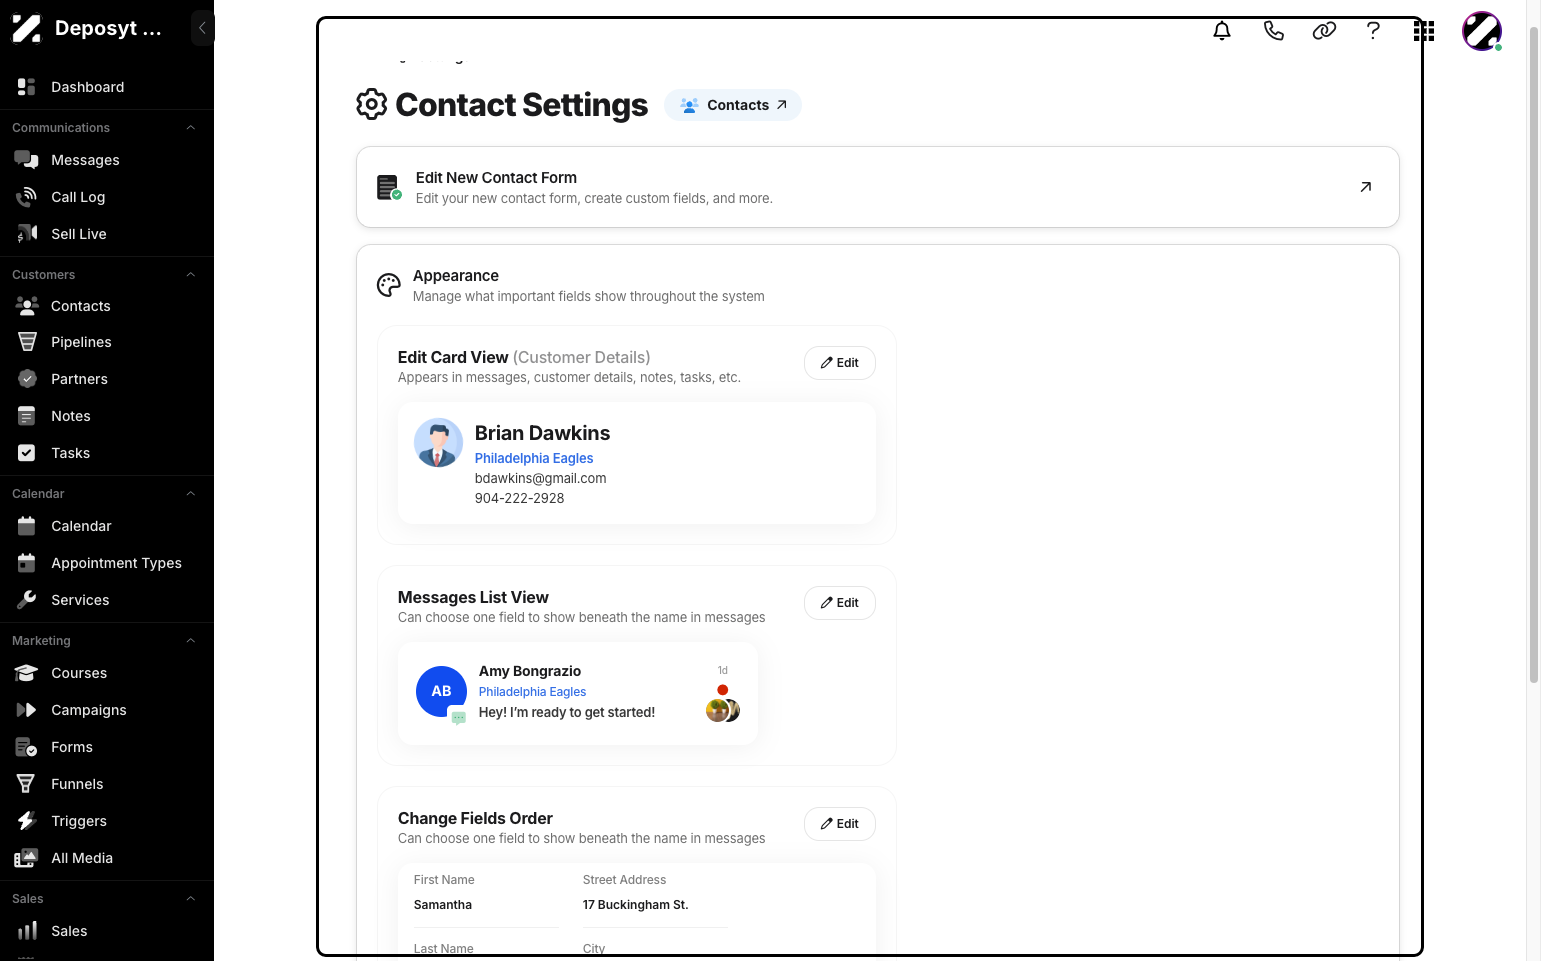Click the Contacts link button beside title
This screenshot has width=1541, height=961.
click(x=733, y=105)
